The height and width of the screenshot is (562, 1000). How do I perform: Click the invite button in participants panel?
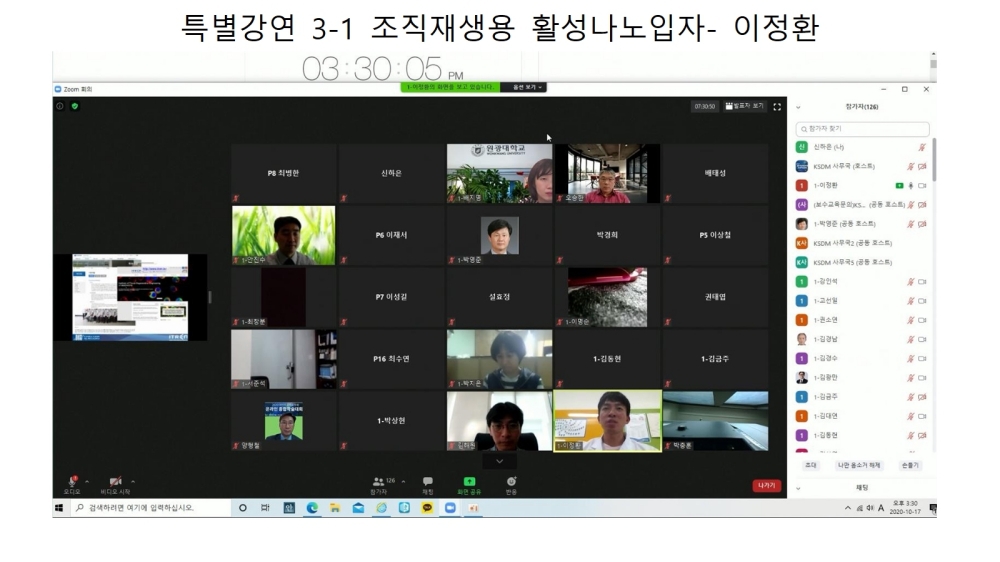tap(810, 466)
